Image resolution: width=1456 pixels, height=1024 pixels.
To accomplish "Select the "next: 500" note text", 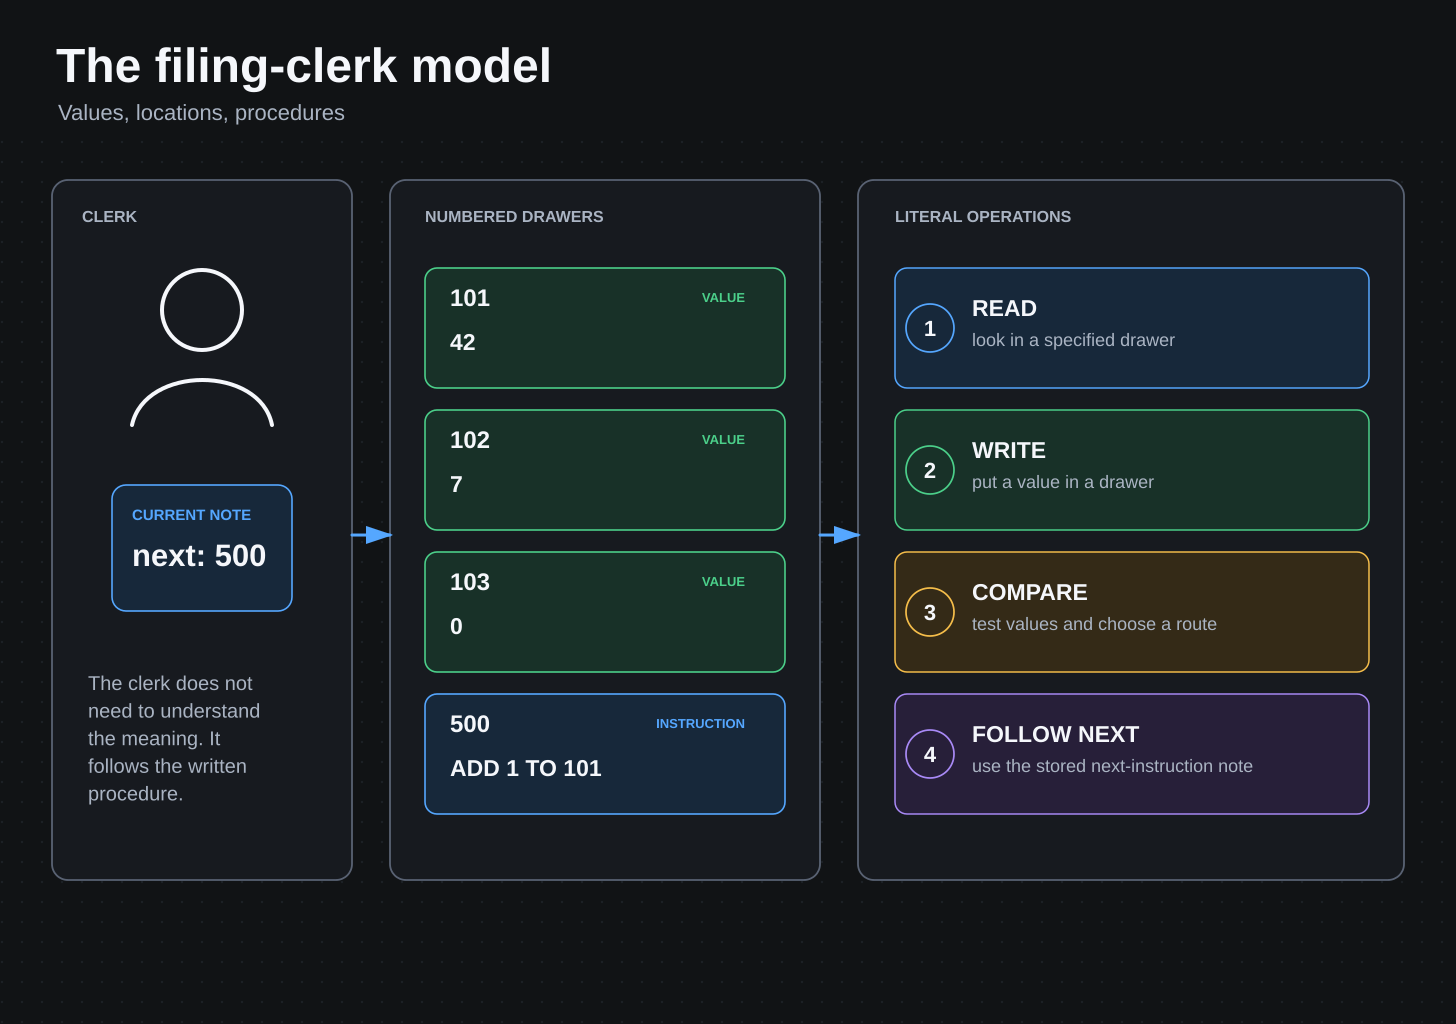I will (x=199, y=556).
